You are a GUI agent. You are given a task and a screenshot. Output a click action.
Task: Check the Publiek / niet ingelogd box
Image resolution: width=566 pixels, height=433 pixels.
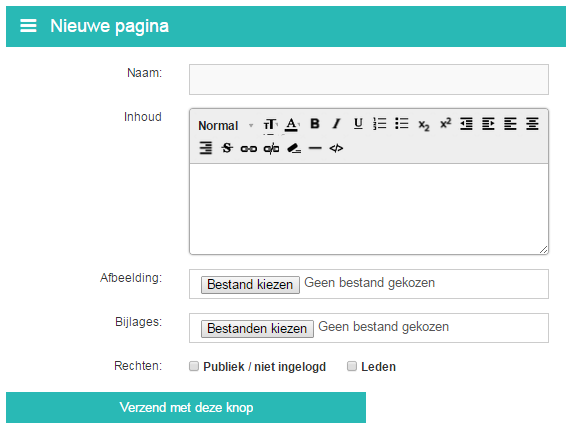click(x=194, y=366)
